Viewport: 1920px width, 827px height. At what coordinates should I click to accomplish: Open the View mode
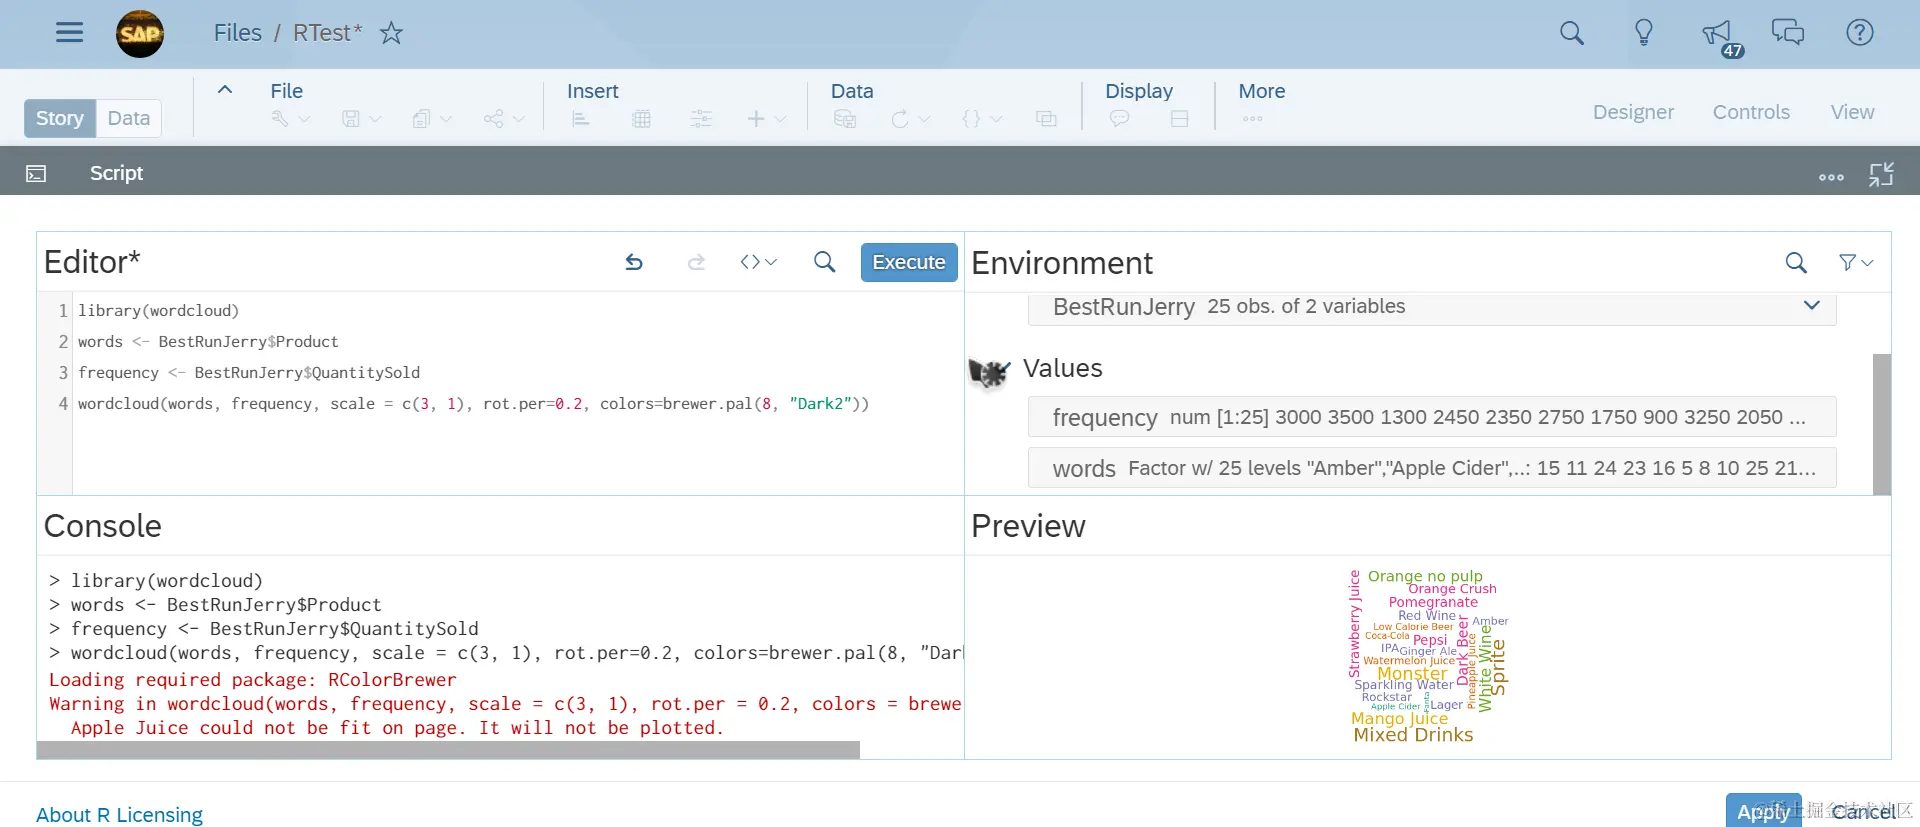tap(1852, 112)
